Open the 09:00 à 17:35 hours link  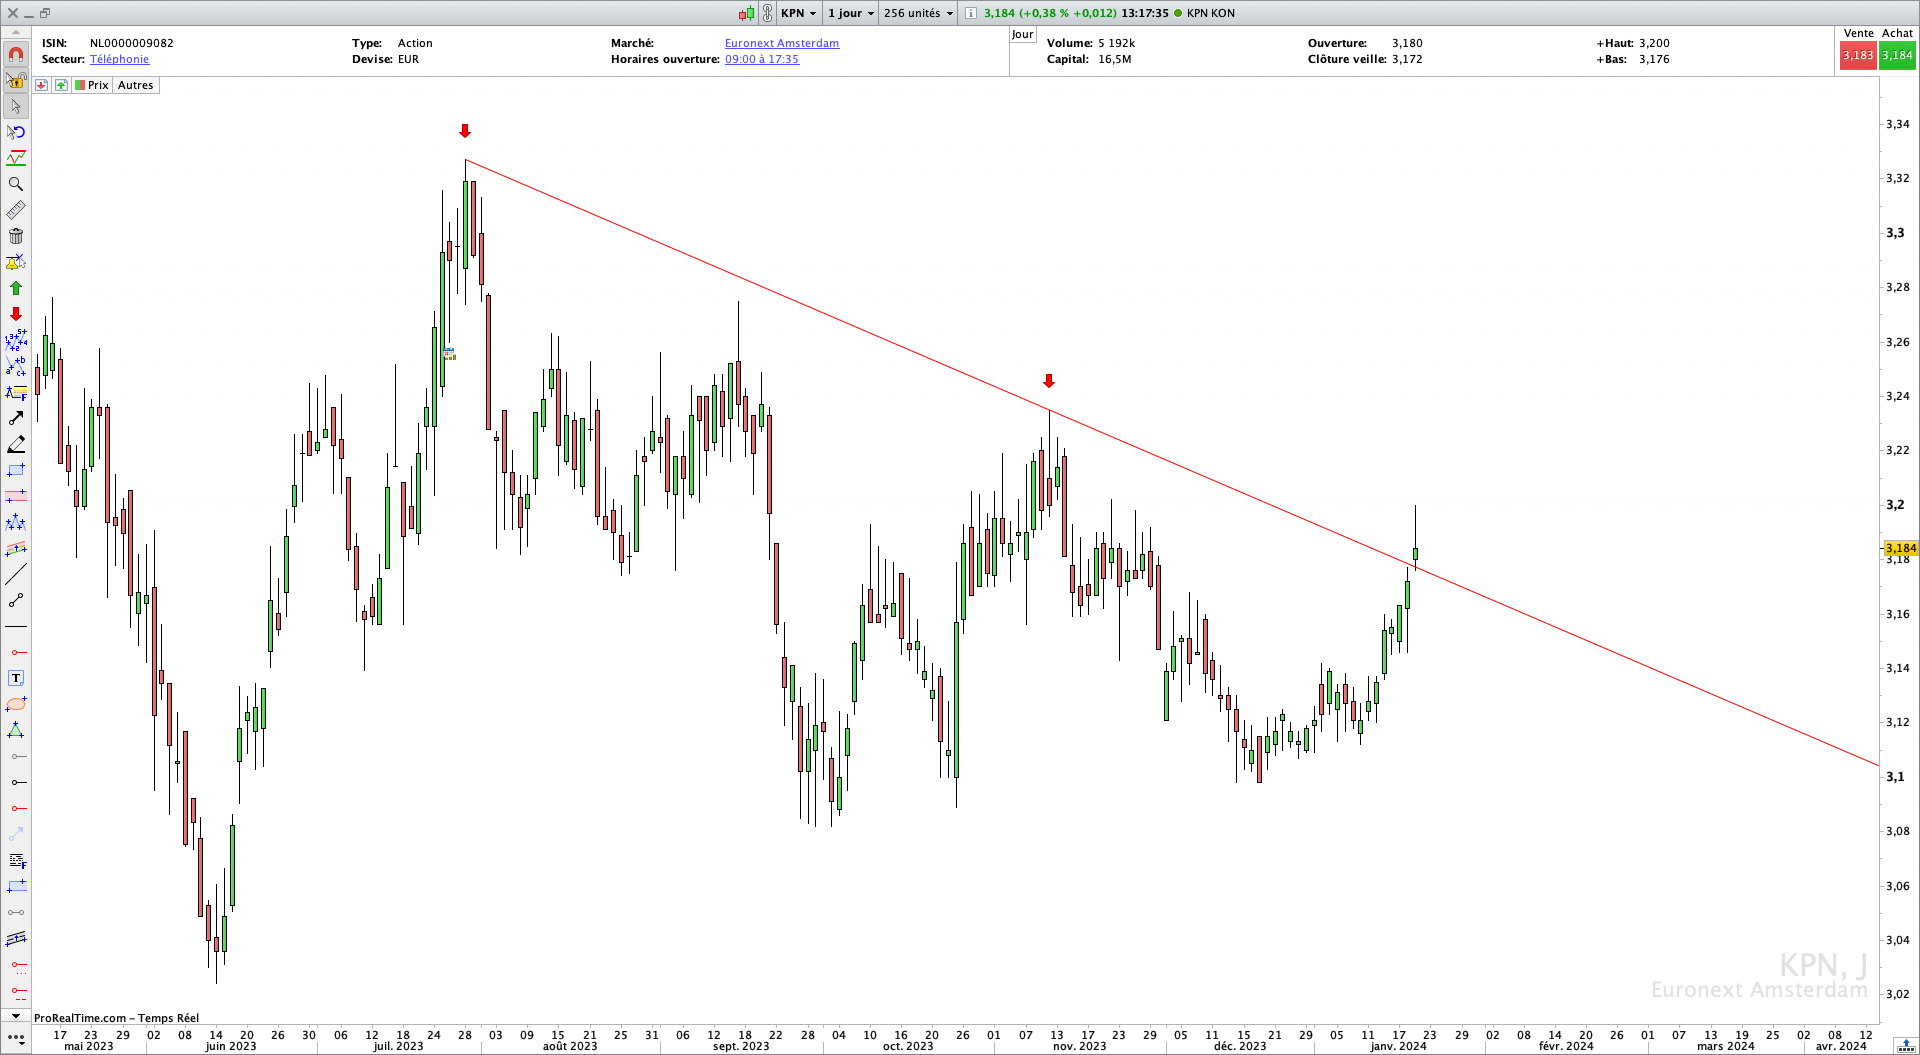click(x=762, y=59)
